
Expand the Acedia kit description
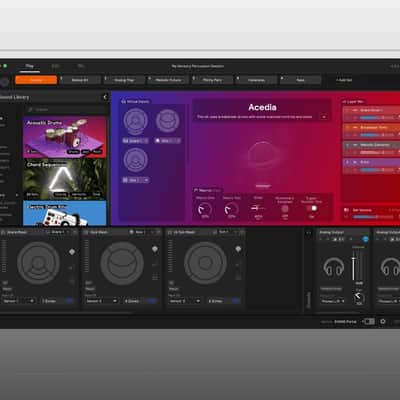323,117
